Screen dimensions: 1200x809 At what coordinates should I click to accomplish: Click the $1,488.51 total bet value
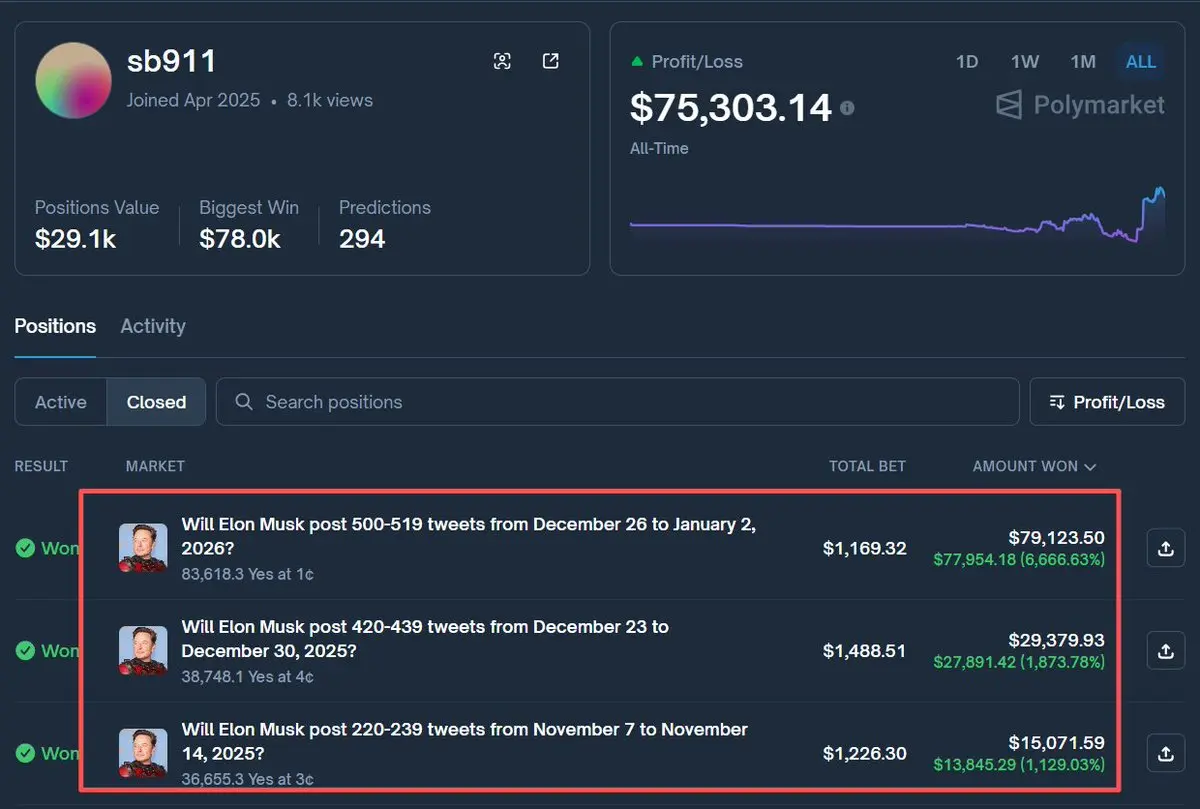865,650
